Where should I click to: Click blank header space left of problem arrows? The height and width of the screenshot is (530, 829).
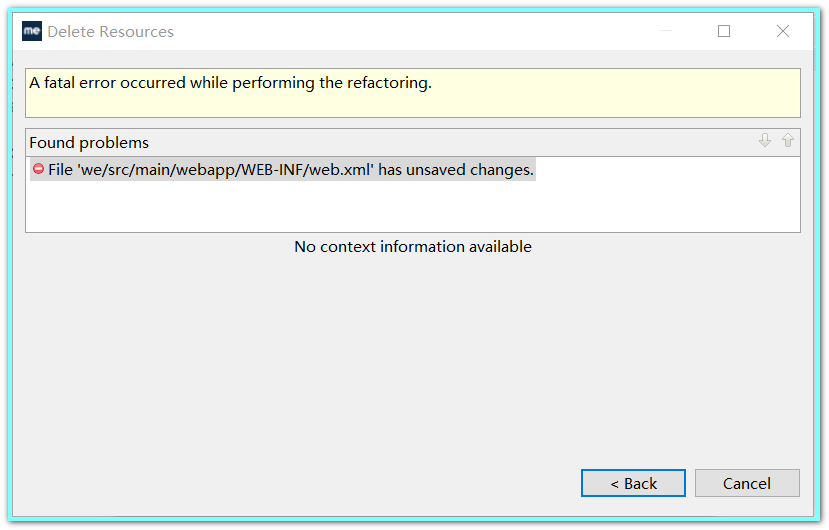tap(450, 142)
